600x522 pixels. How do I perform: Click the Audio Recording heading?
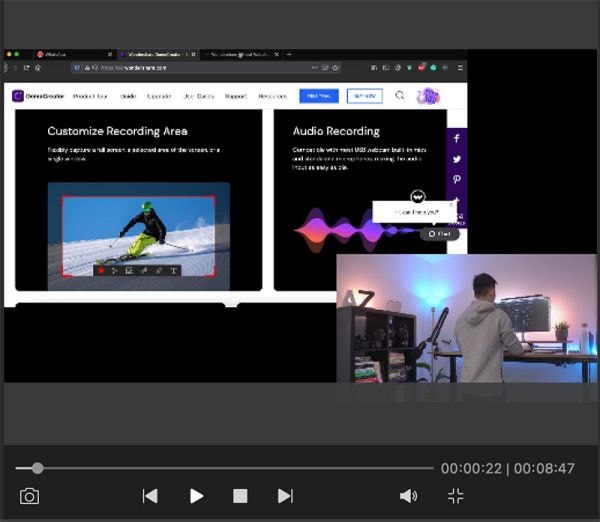pyautogui.click(x=336, y=131)
